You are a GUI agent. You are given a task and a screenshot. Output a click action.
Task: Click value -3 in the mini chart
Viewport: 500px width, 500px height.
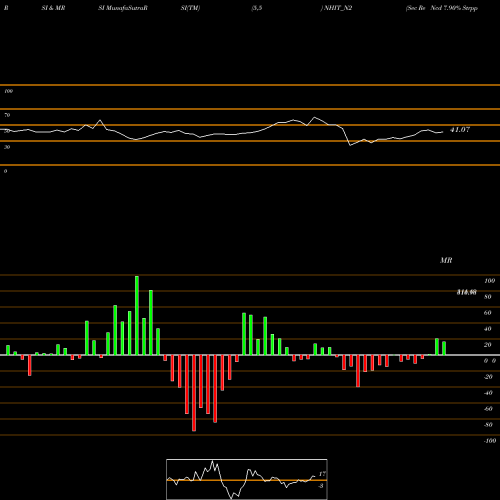(321, 486)
